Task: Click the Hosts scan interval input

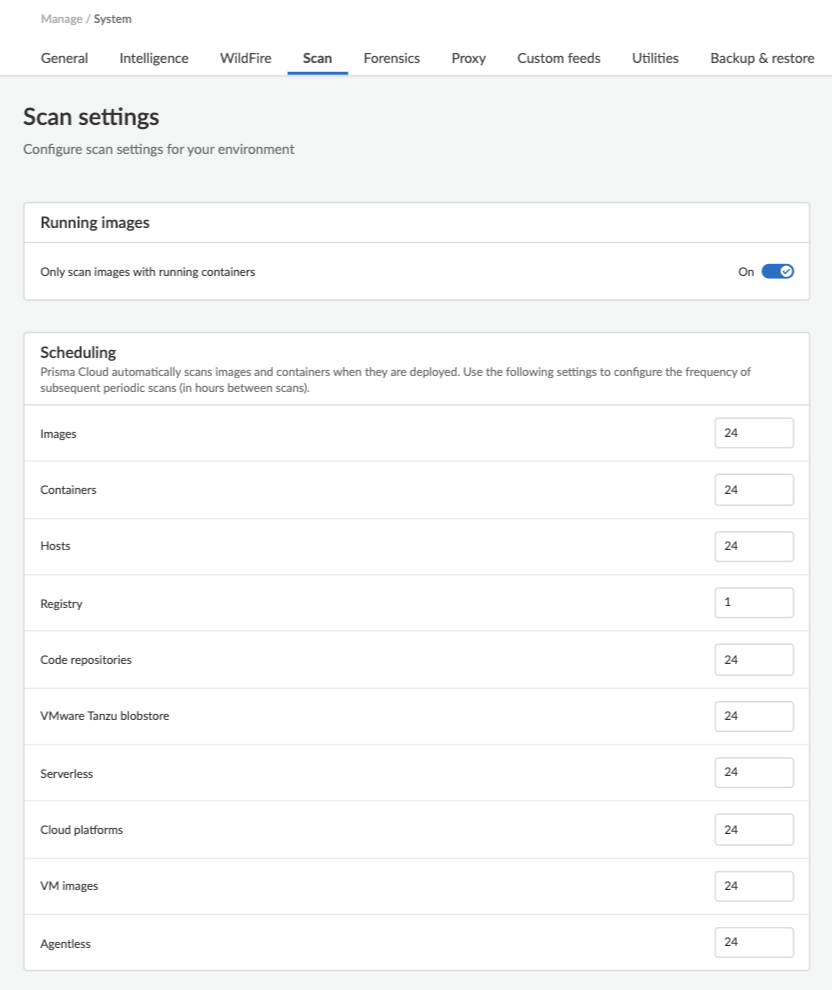Action: click(x=754, y=546)
